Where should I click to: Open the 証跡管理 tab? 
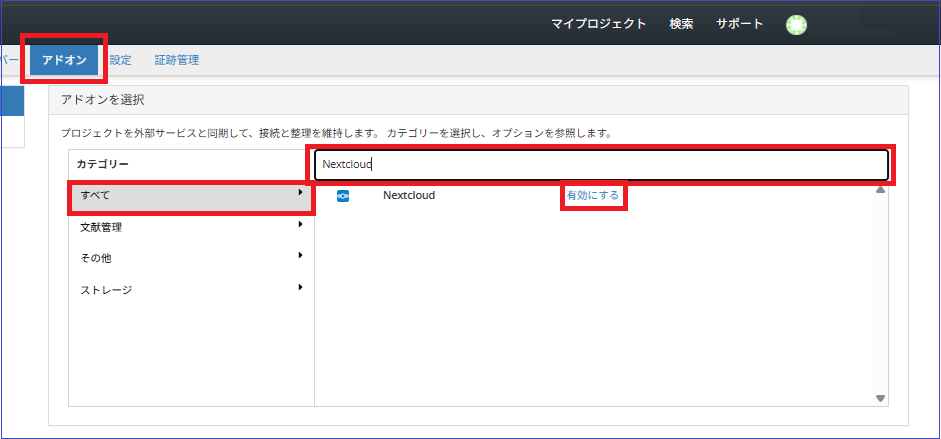tap(176, 60)
